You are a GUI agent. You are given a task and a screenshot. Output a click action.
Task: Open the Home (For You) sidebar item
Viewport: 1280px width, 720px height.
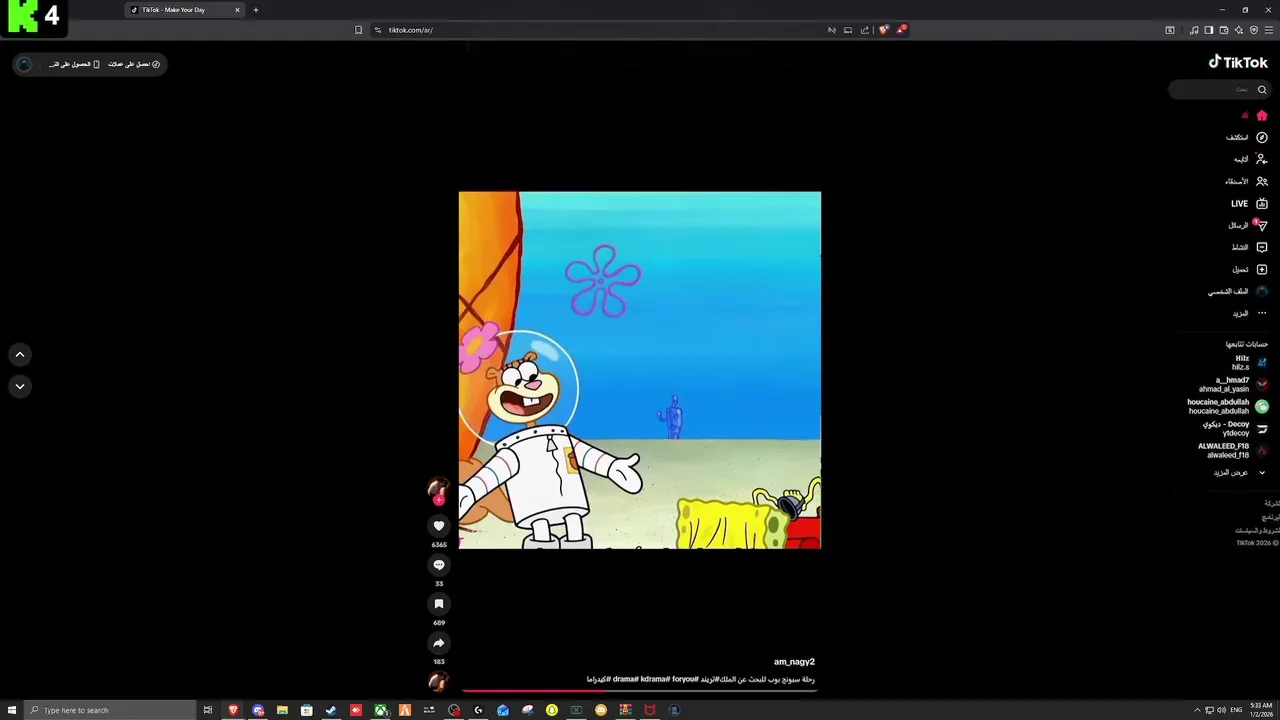coord(1254,116)
